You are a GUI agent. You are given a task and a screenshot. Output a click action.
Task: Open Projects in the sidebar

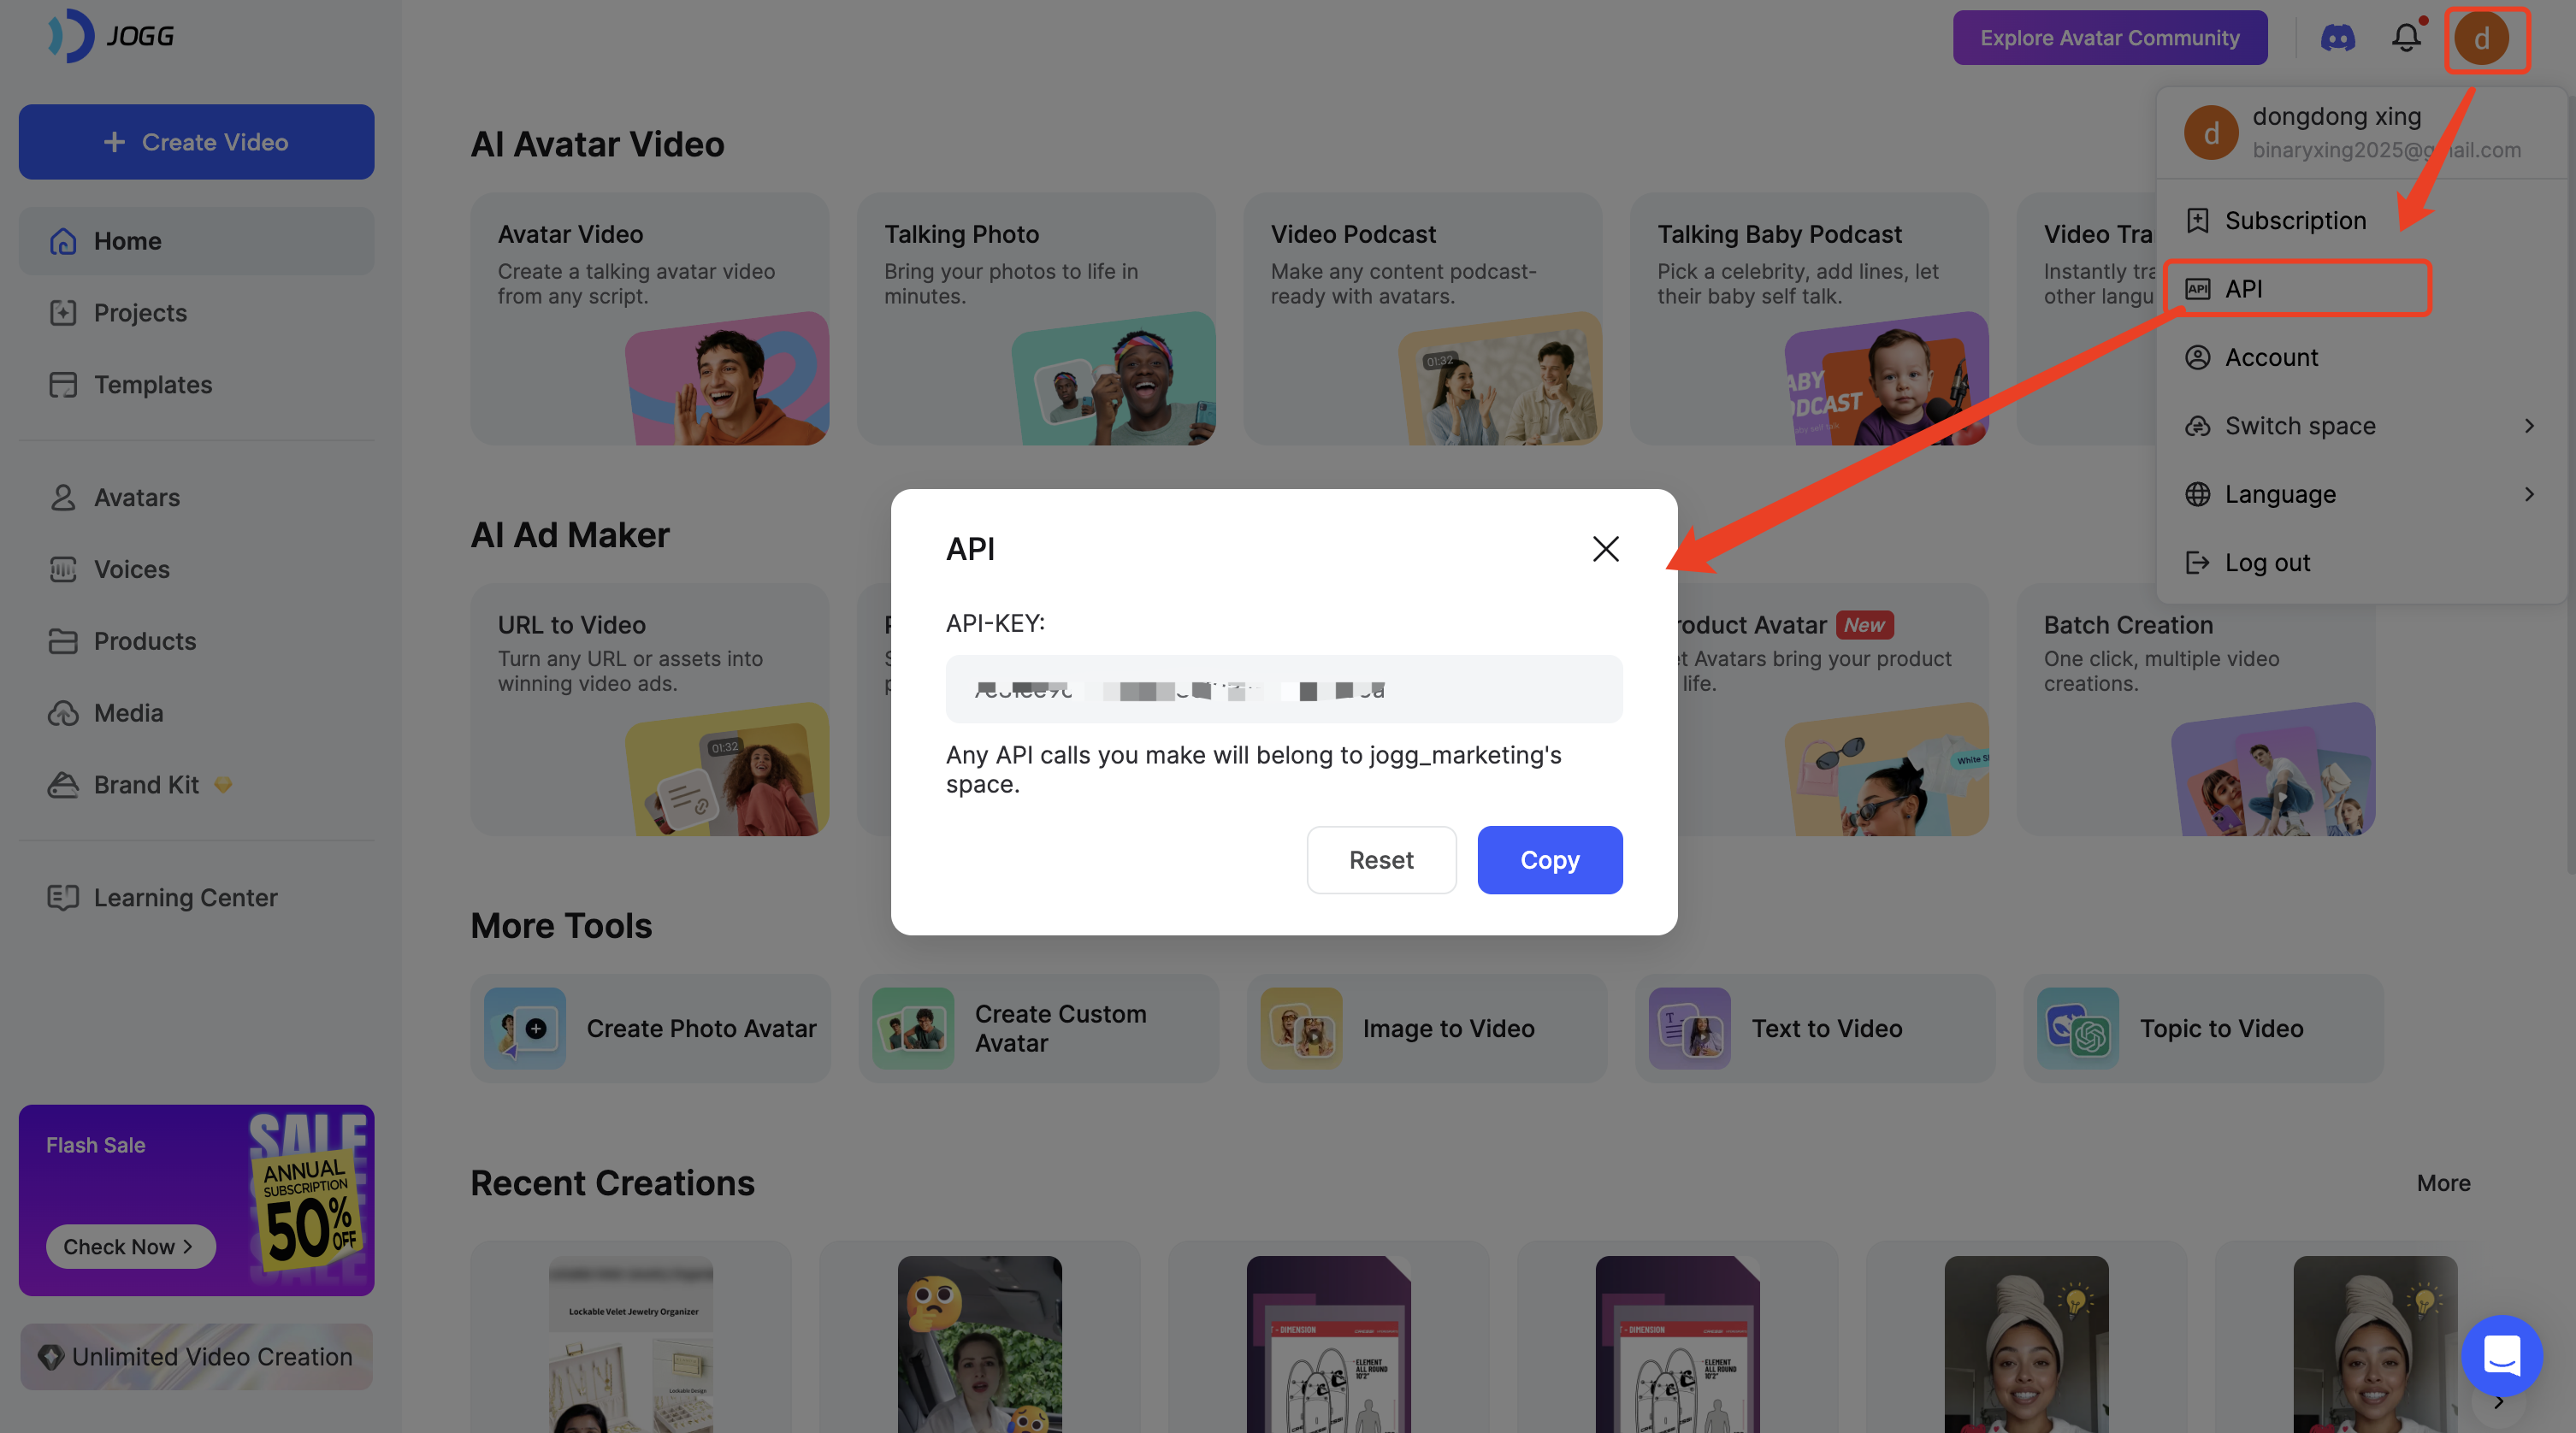(196, 313)
